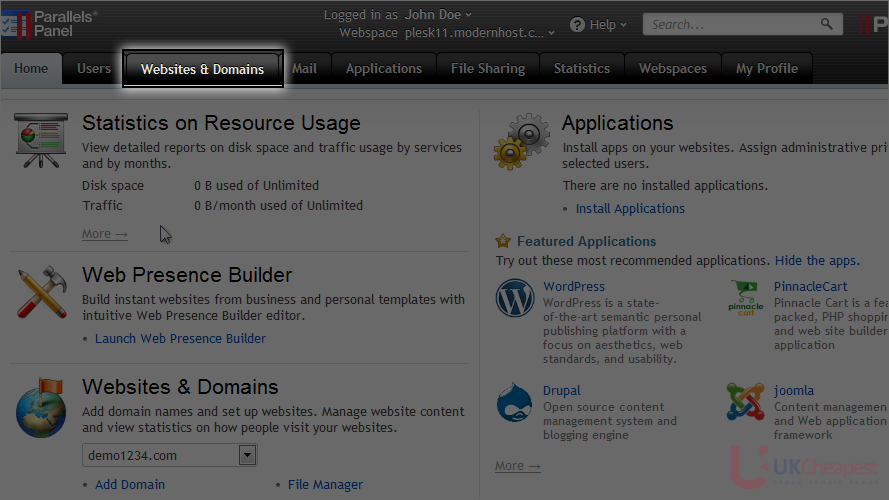Image resolution: width=889 pixels, height=500 pixels.
Task: Click the Applications section heading
Action: (617, 123)
